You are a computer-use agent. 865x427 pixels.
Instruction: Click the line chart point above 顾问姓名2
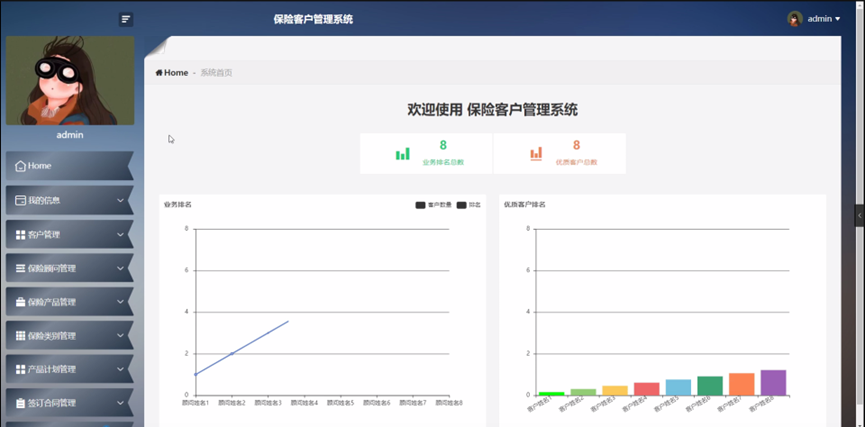232,354
